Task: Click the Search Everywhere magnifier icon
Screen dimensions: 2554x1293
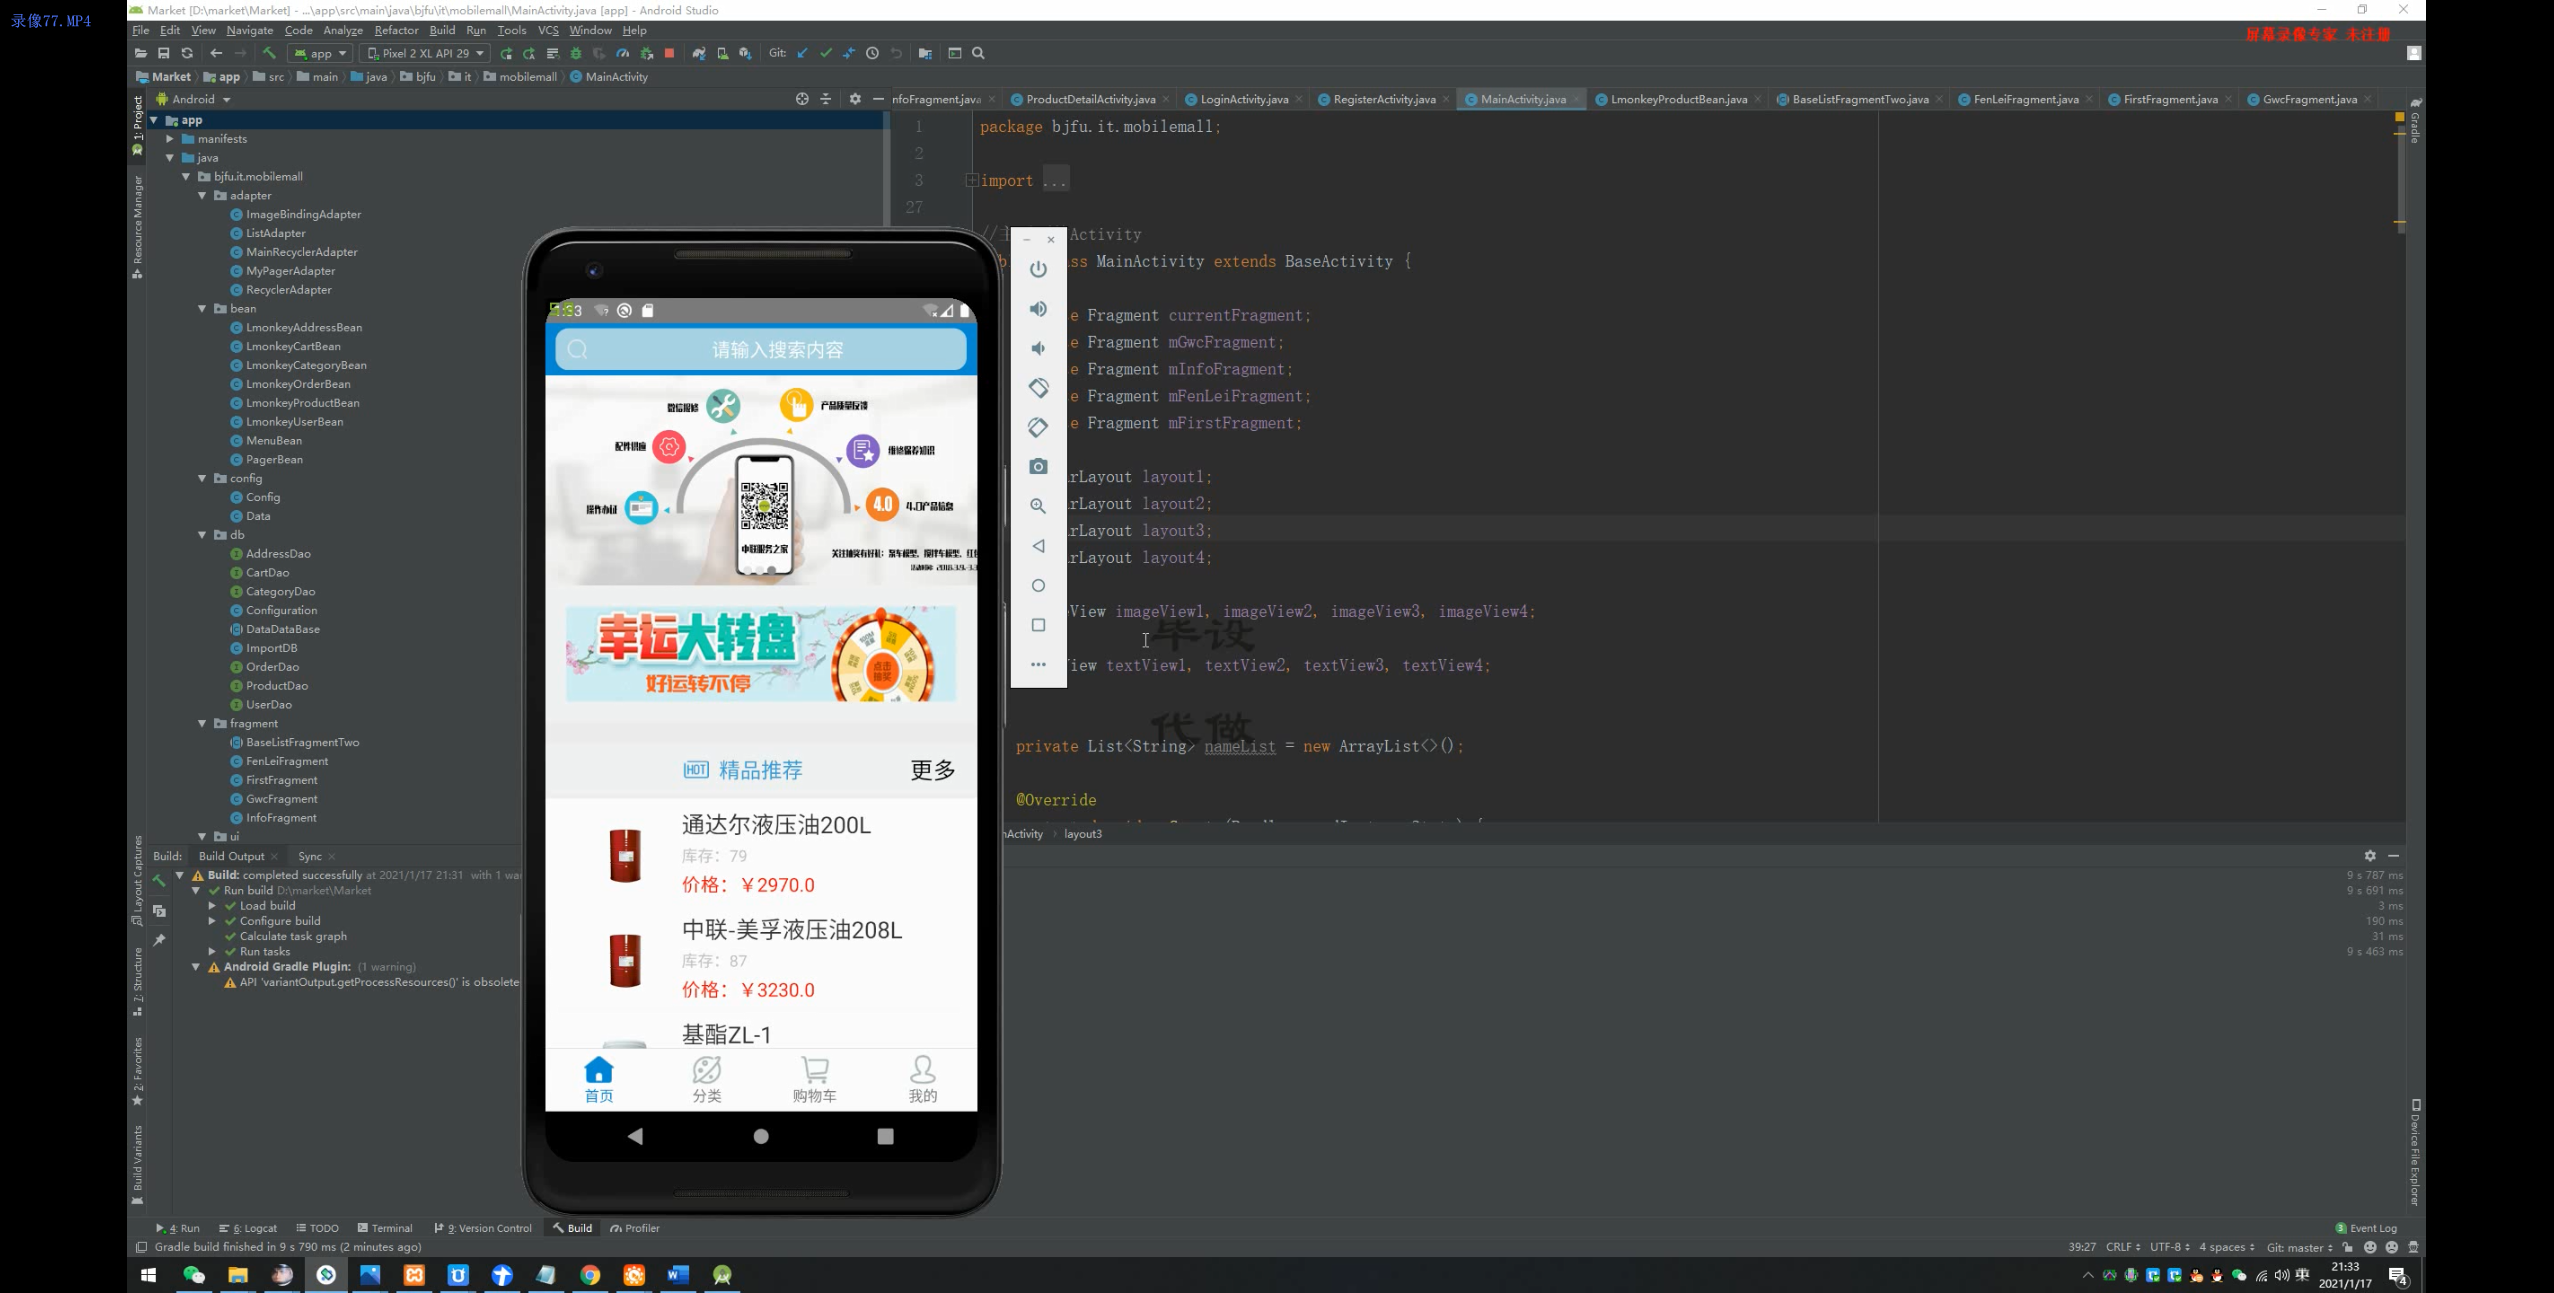Action: tap(978, 53)
